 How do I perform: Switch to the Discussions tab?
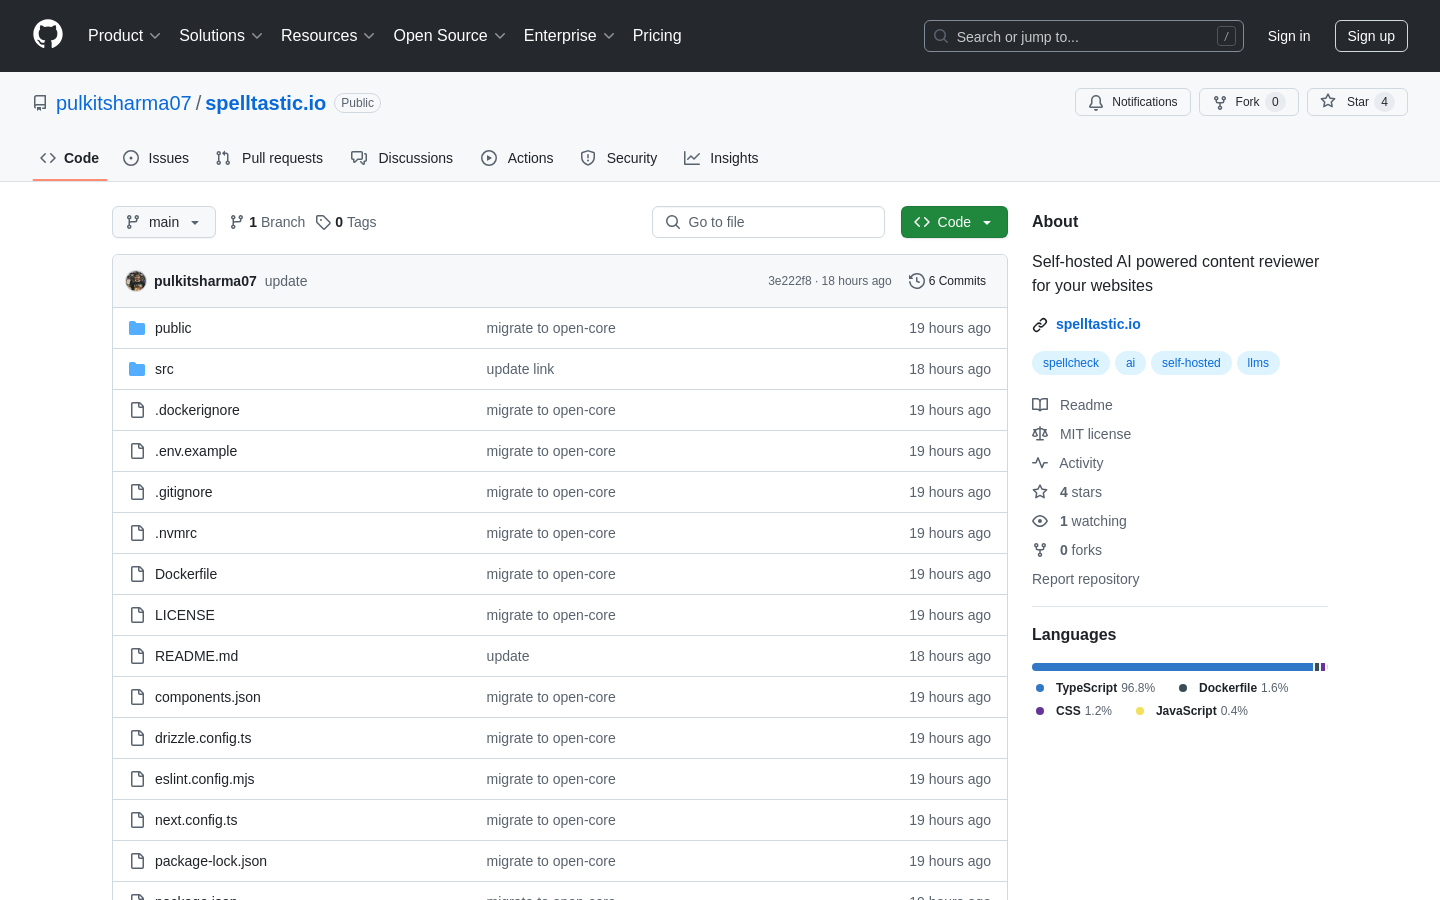point(402,158)
